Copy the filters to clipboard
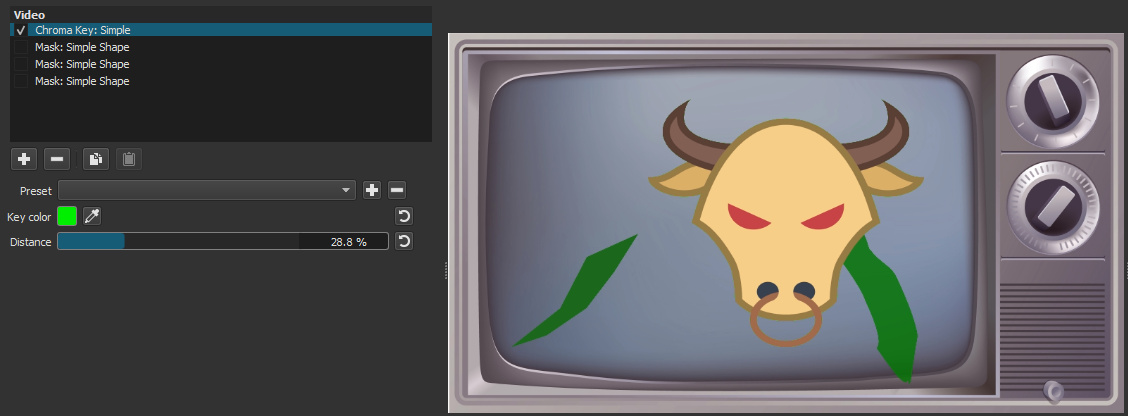 coord(96,158)
